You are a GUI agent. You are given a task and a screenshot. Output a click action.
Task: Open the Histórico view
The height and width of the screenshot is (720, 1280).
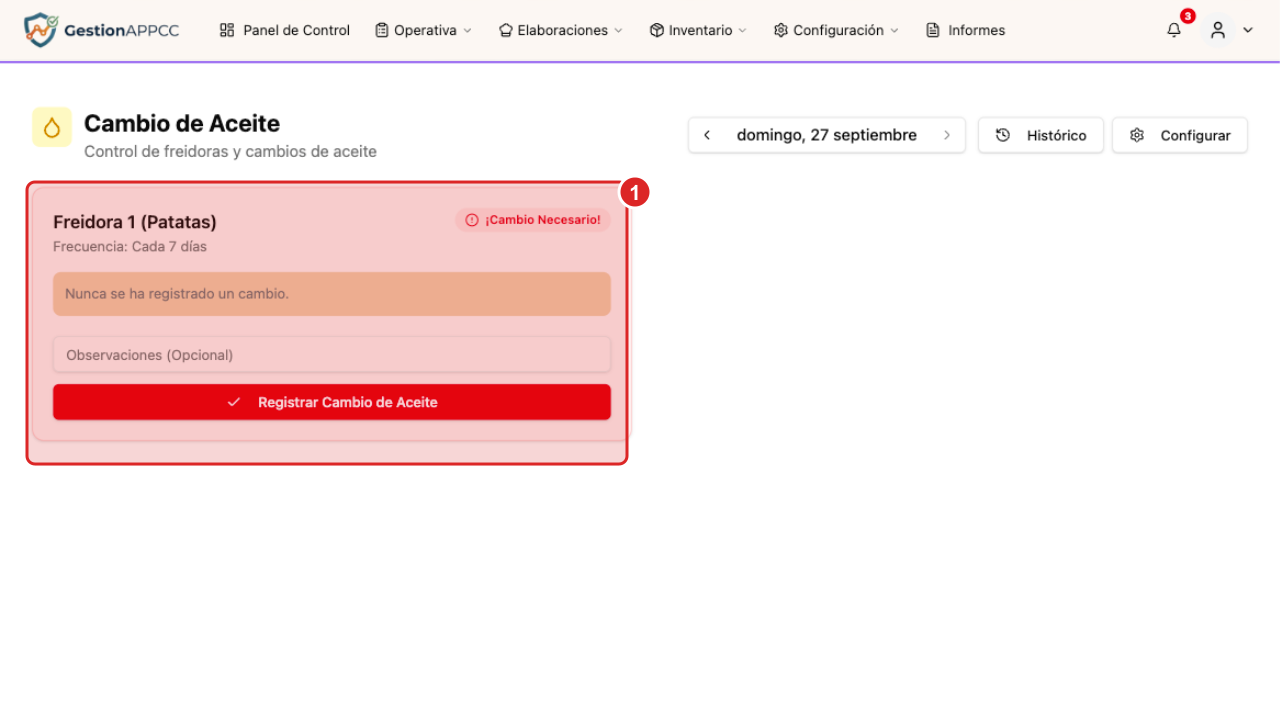(x=1041, y=135)
